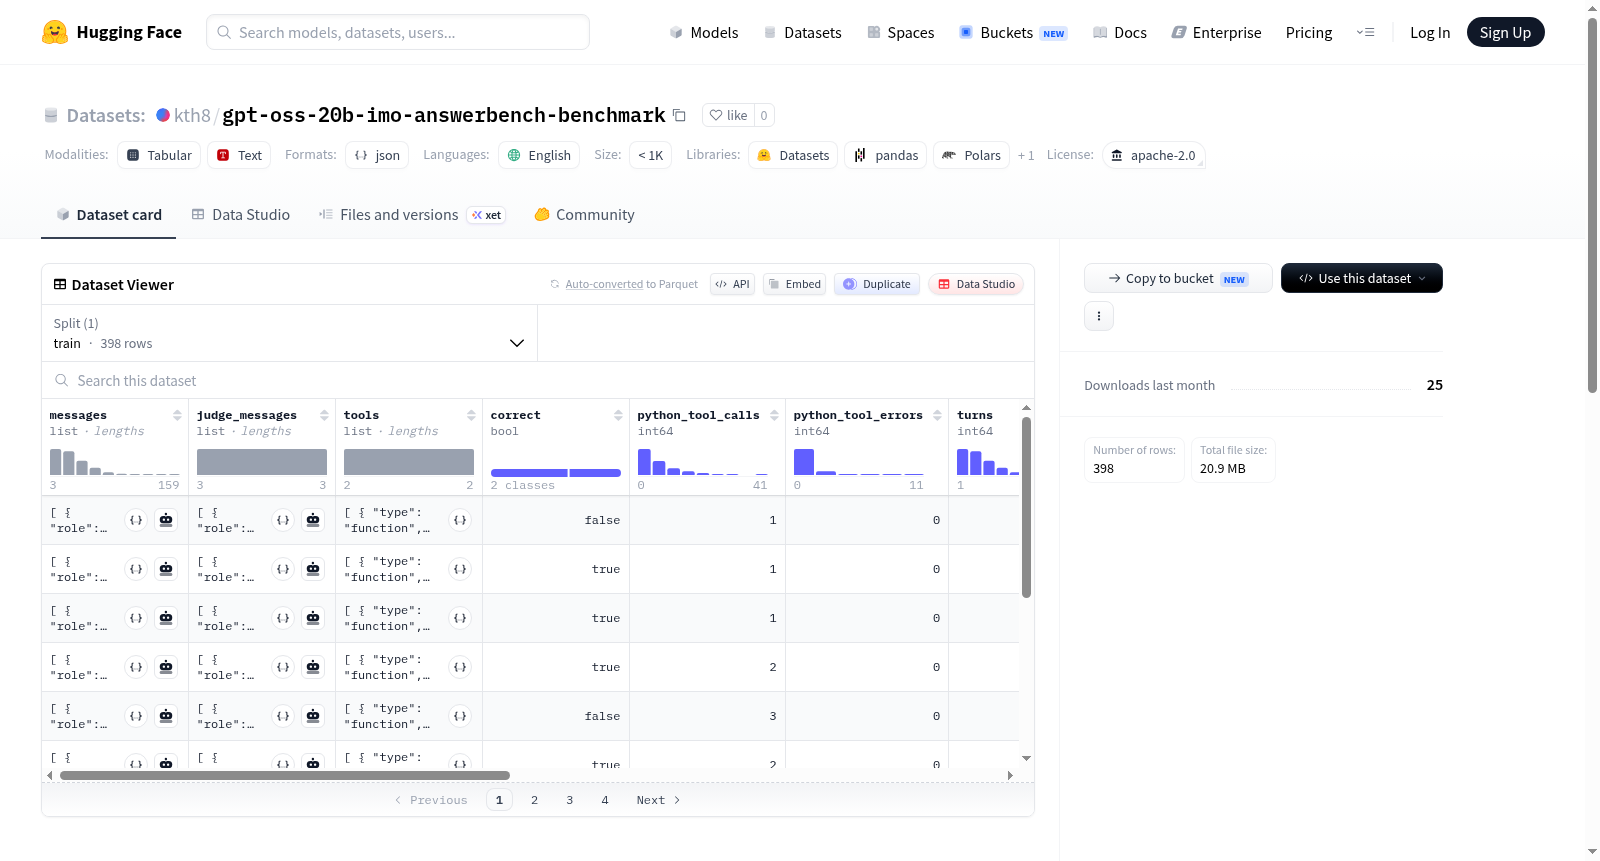Screen dimensions: 1600x861
Task: Click the kth8 user avatar icon
Action: [163, 115]
